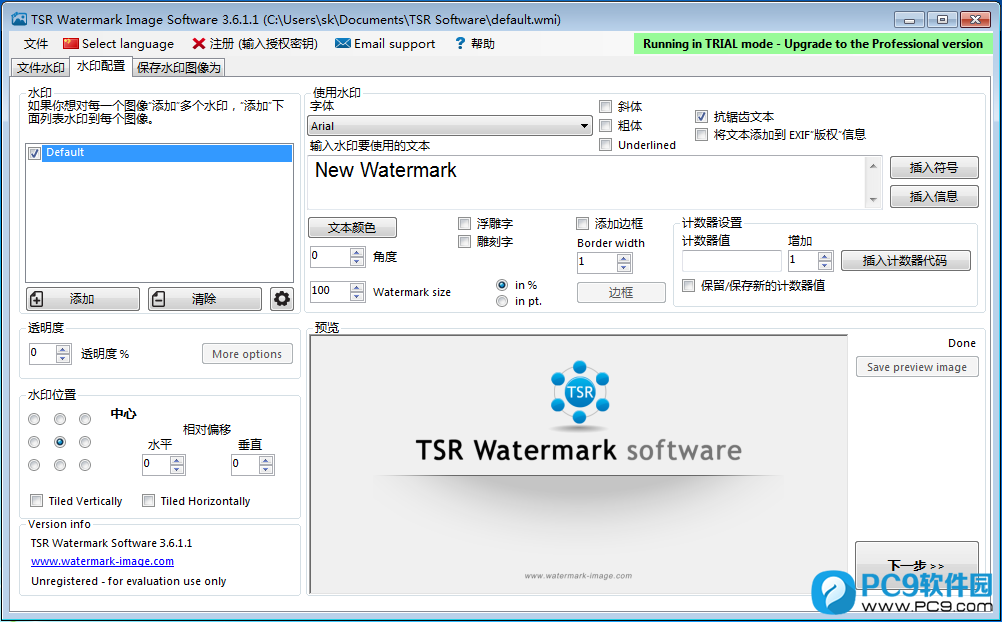The height and width of the screenshot is (622, 1002).
Task: Click the 下一步 >> next button
Action: (x=916, y=566)
